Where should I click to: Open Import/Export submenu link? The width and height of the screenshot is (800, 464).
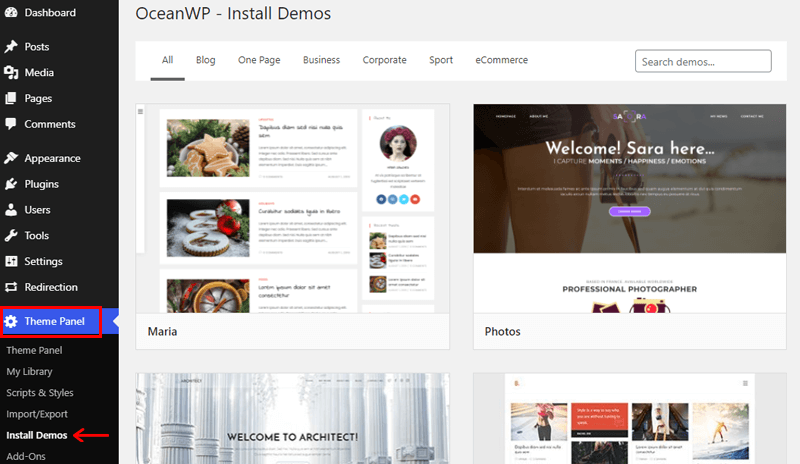(37, 414)
